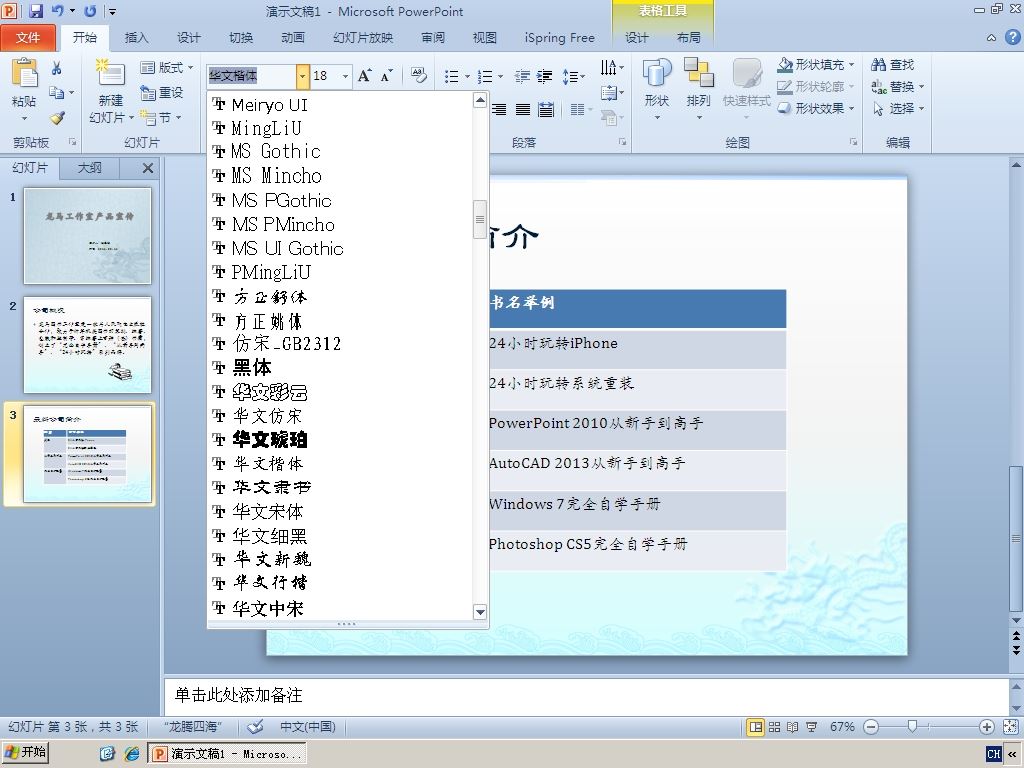
Task: Increase font size with large A button
Action: click(x=365, y=76)
